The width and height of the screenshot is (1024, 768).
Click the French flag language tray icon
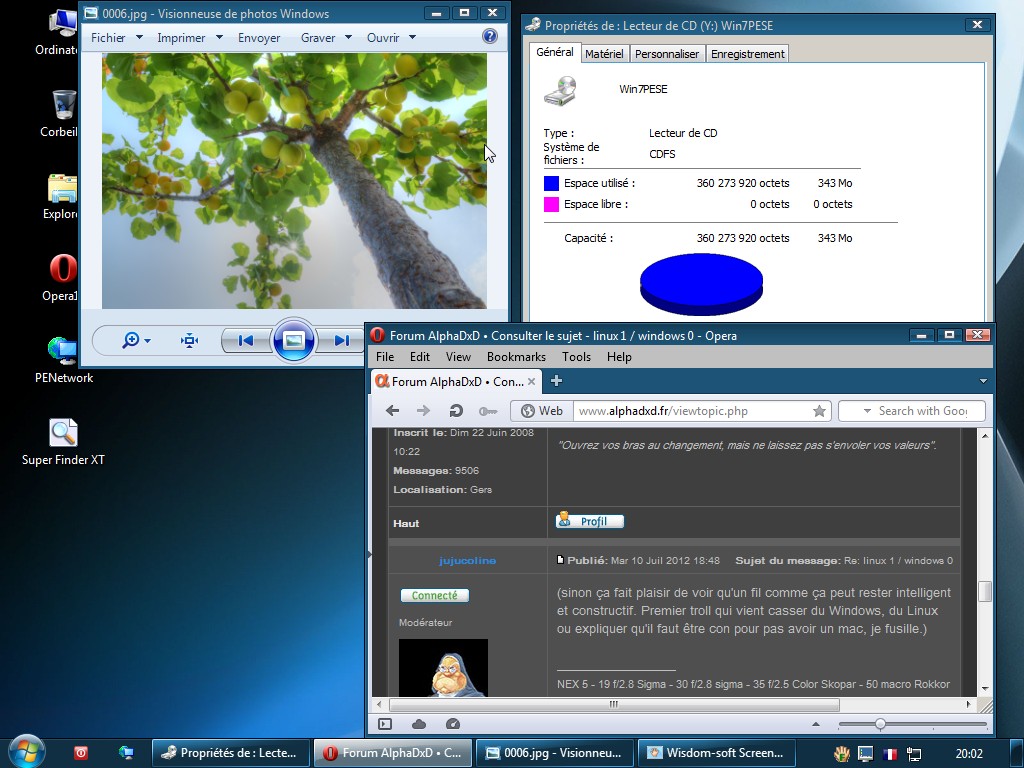click(889, 754)
